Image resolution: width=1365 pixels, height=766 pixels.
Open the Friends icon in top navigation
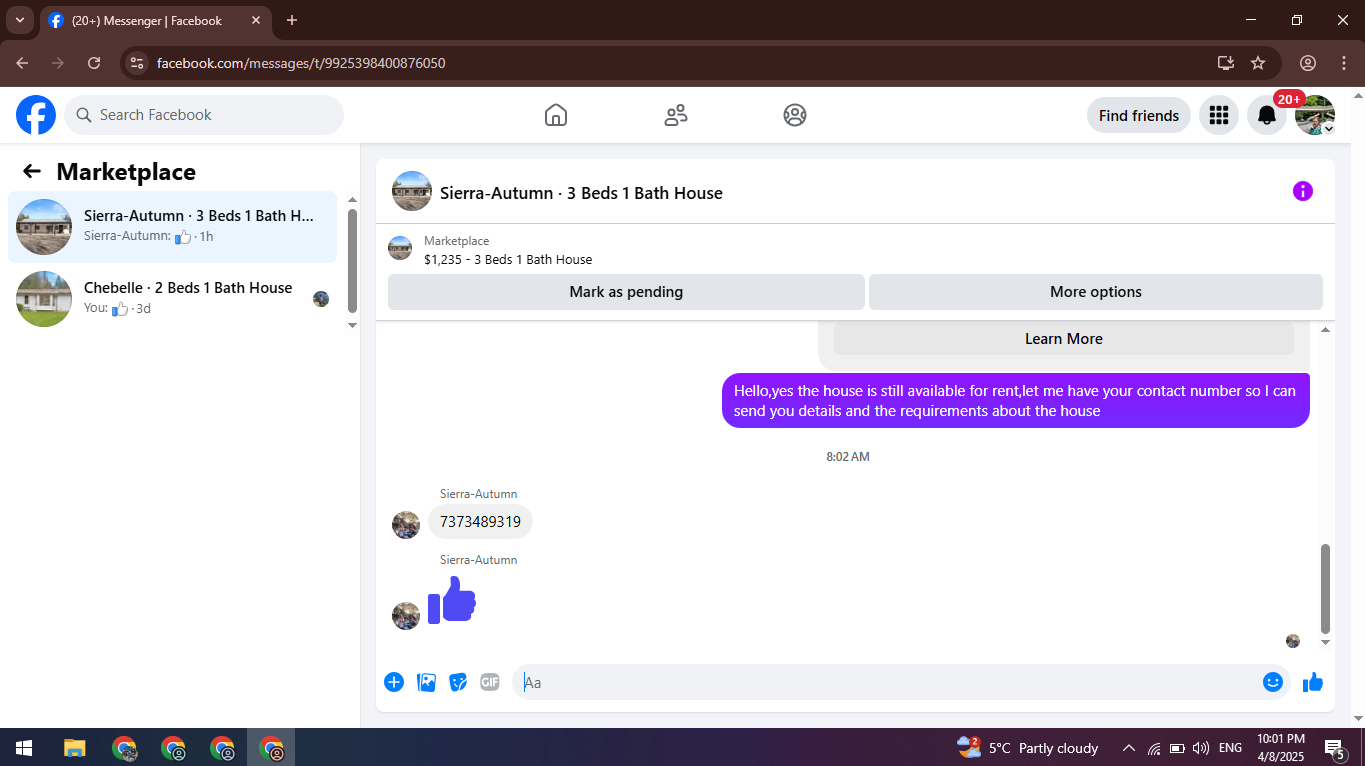click(x=676, y=115)
